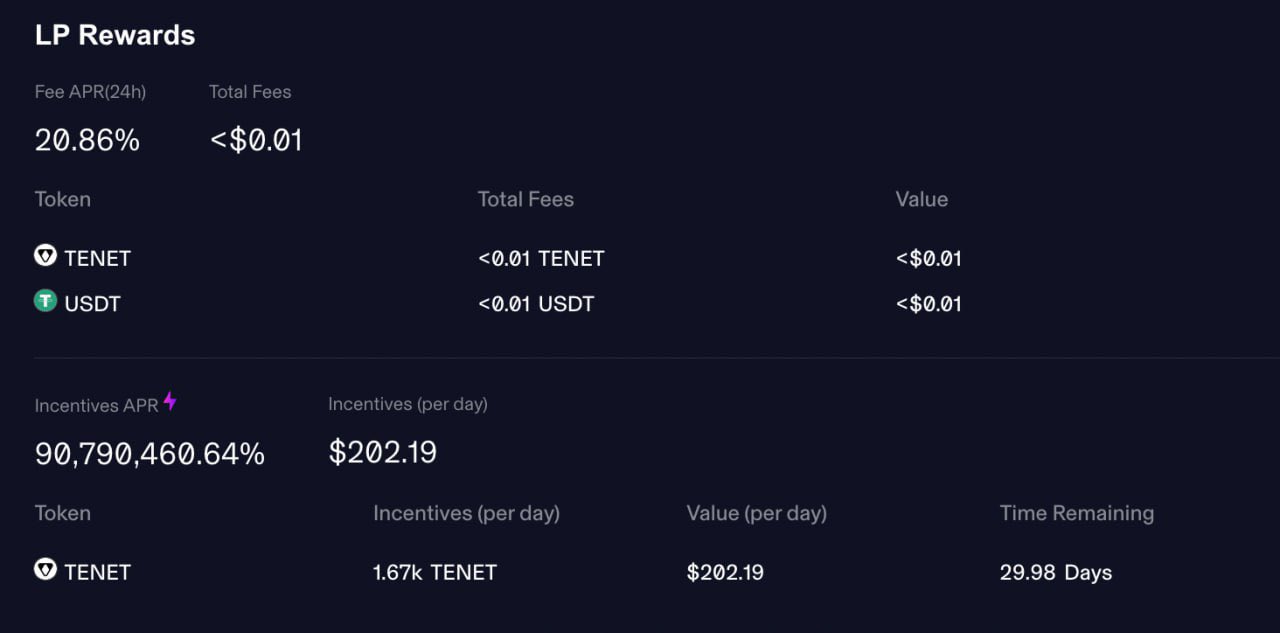Click the Total Fees column header
Screen dimensions: 1280x633
tap(526, 199)
